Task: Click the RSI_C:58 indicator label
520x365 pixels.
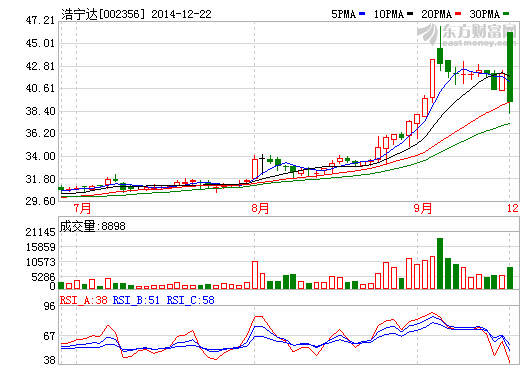Action: pyautogui.click(x=190, y=300)
